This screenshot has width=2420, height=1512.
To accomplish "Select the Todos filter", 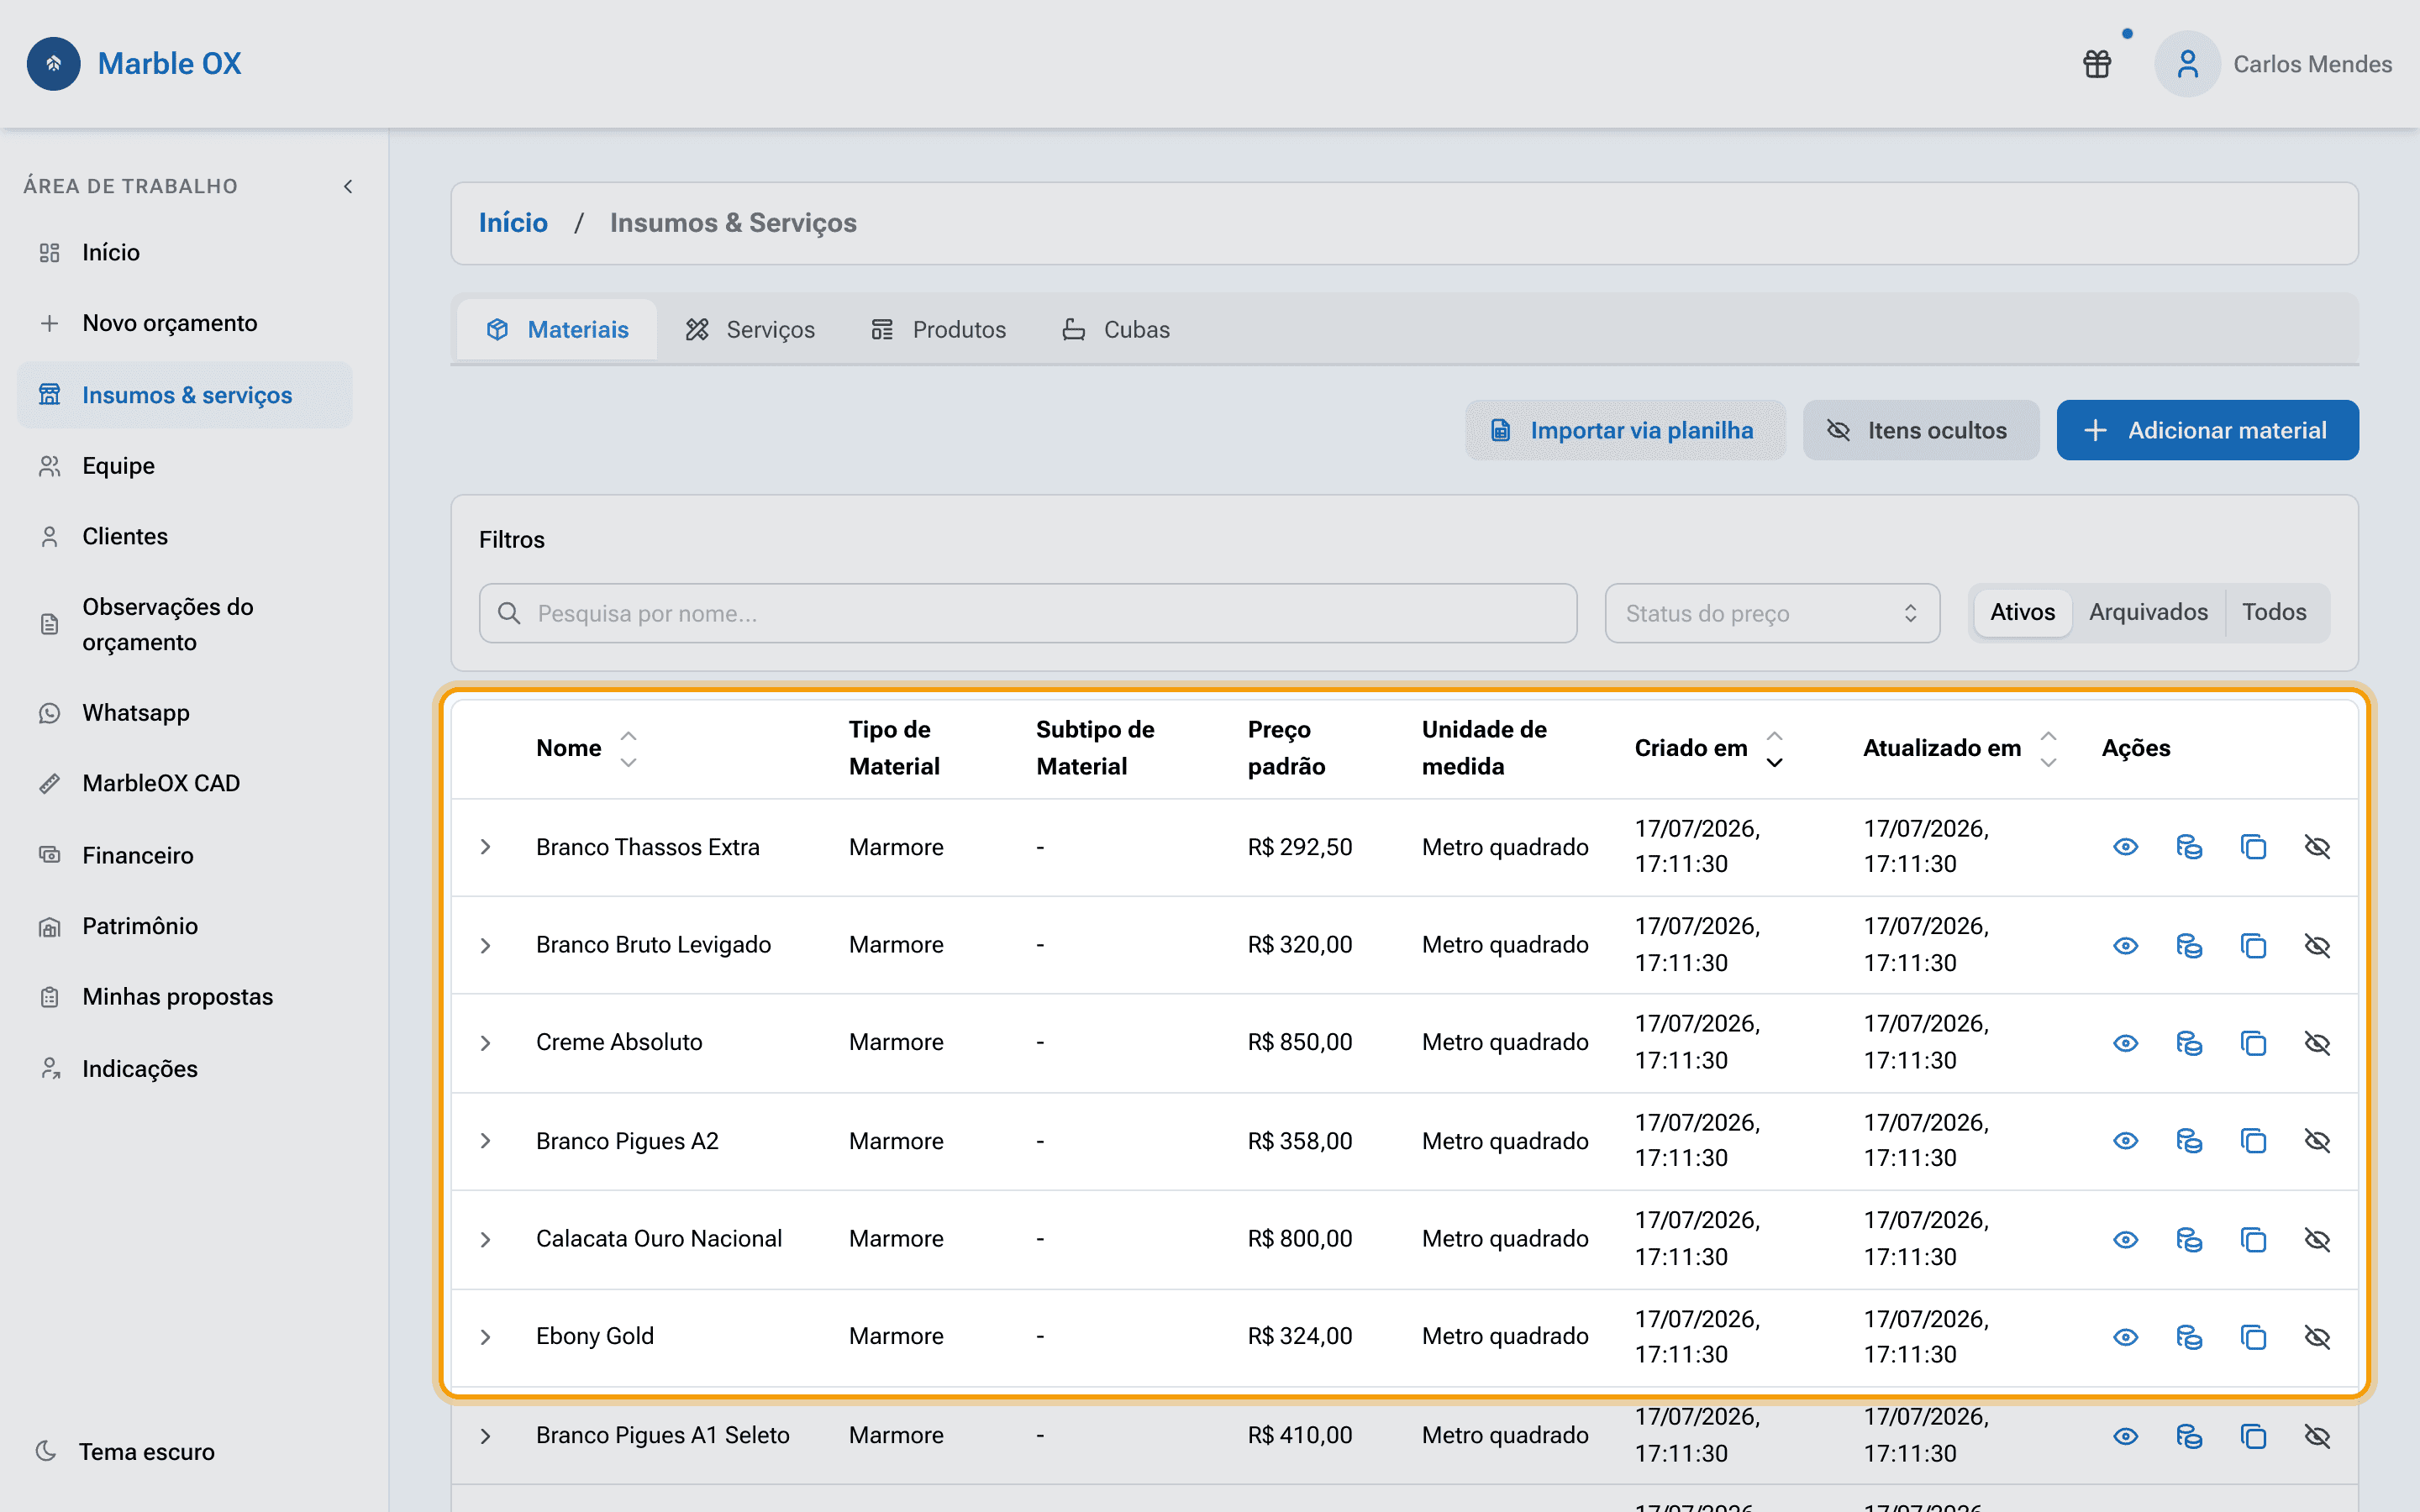I will (x=2274, y=612).
